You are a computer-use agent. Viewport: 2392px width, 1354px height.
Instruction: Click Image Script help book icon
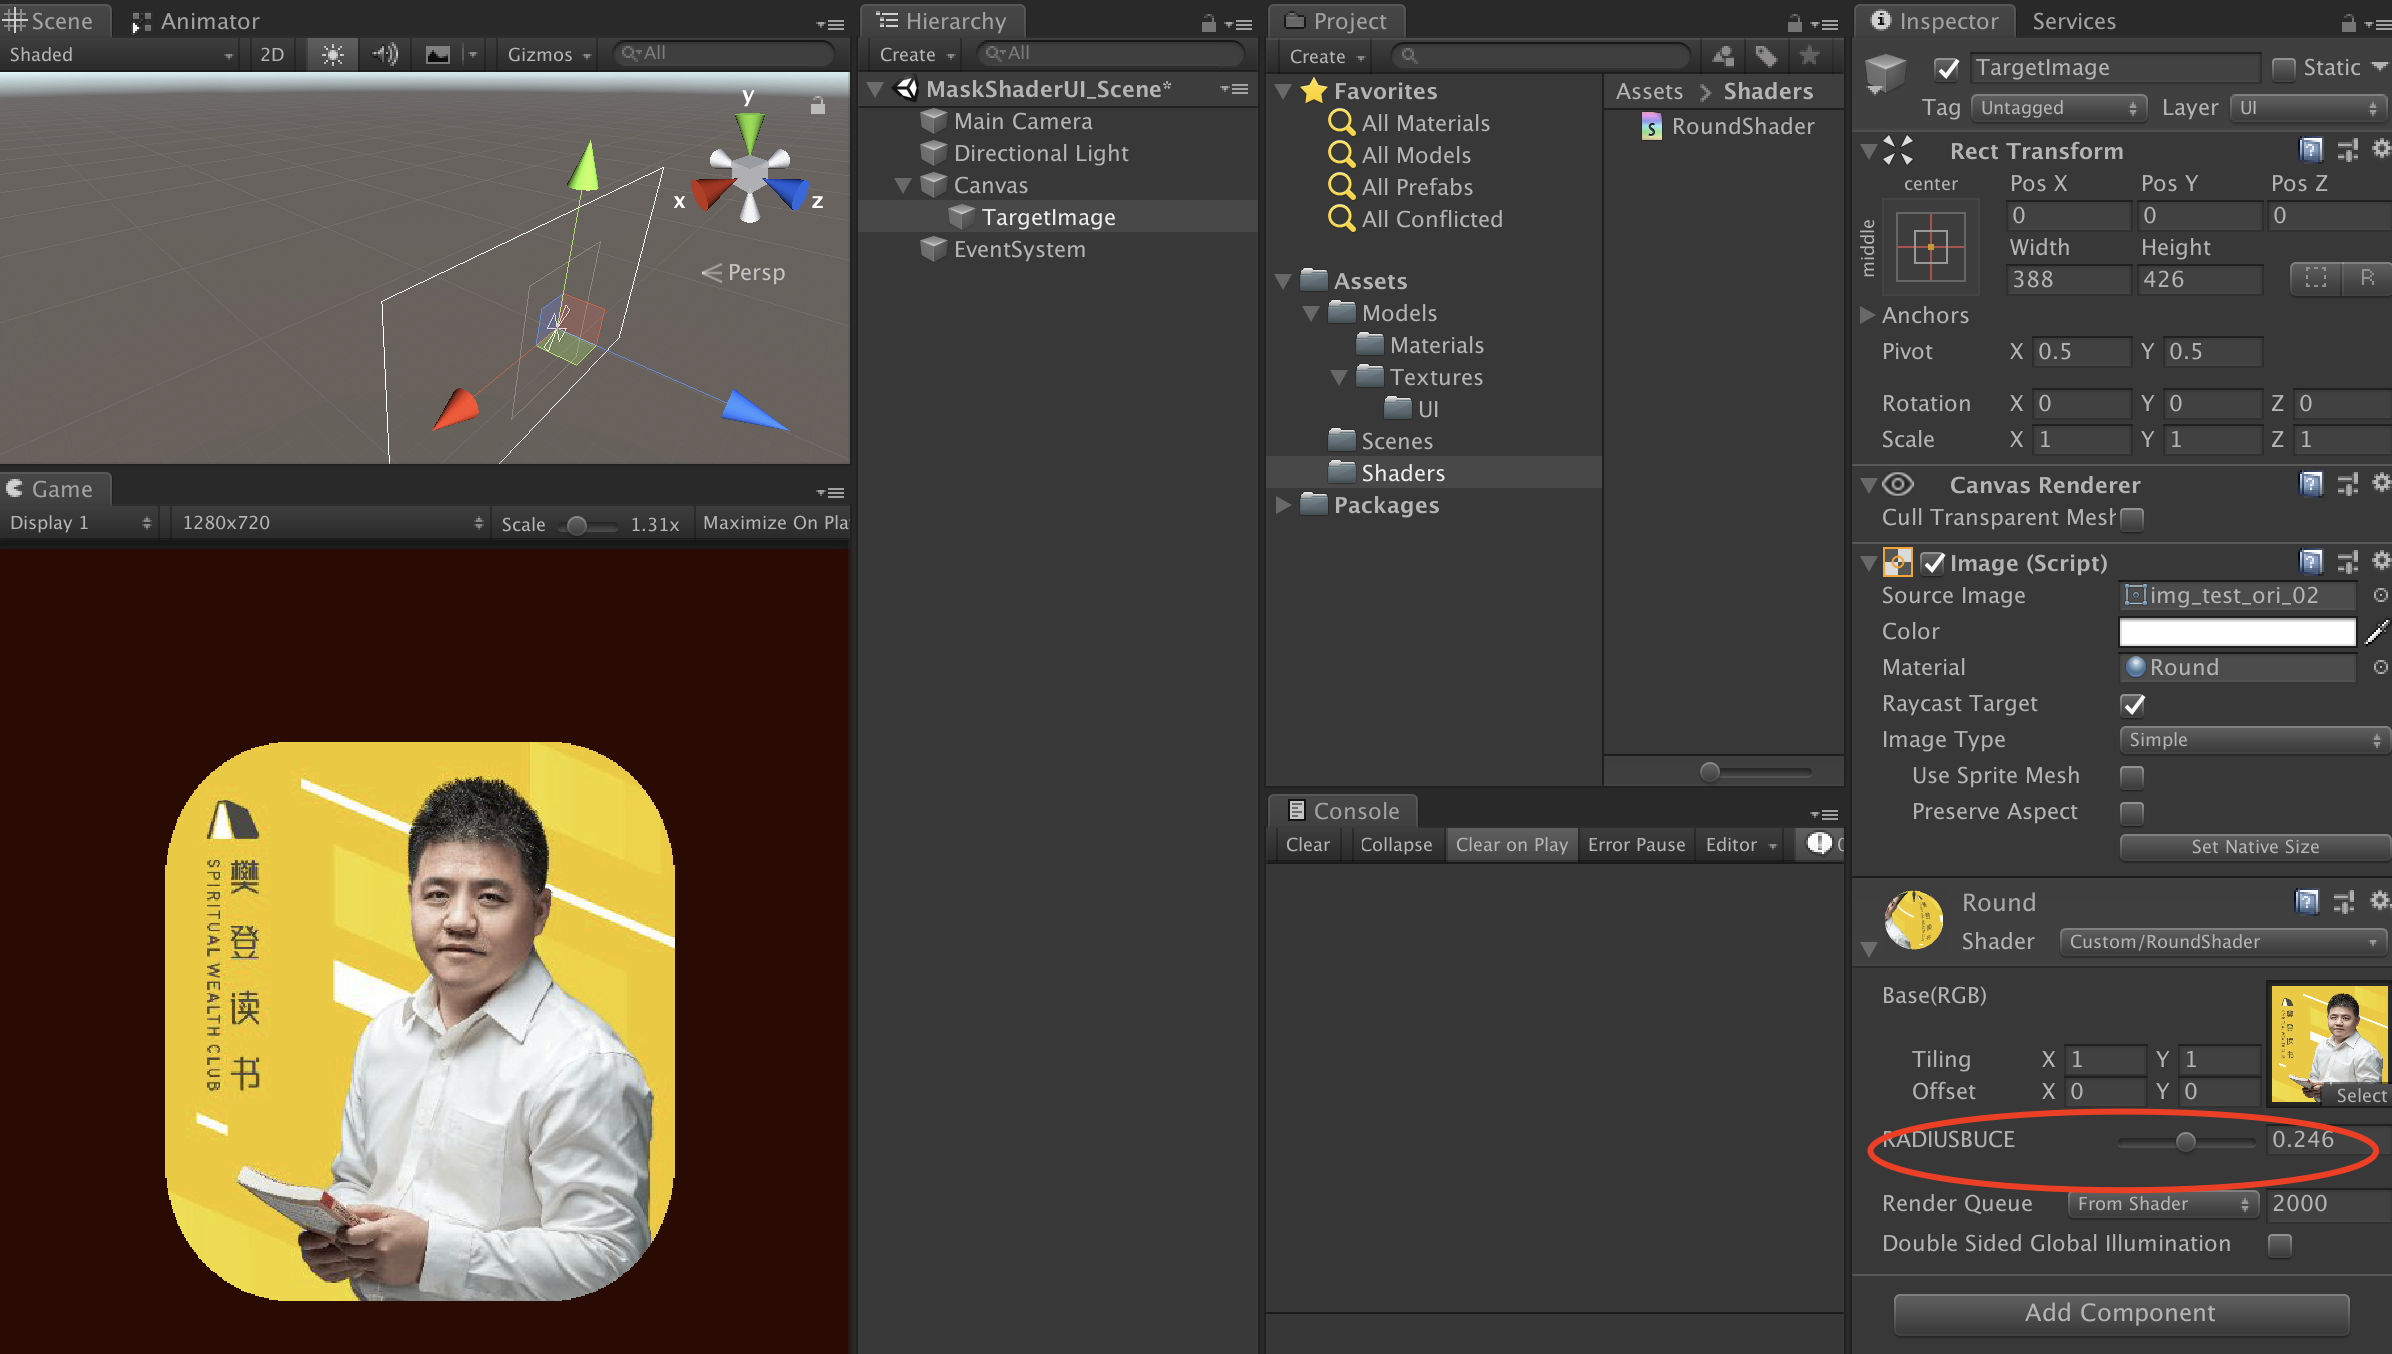coord(2310,562)
